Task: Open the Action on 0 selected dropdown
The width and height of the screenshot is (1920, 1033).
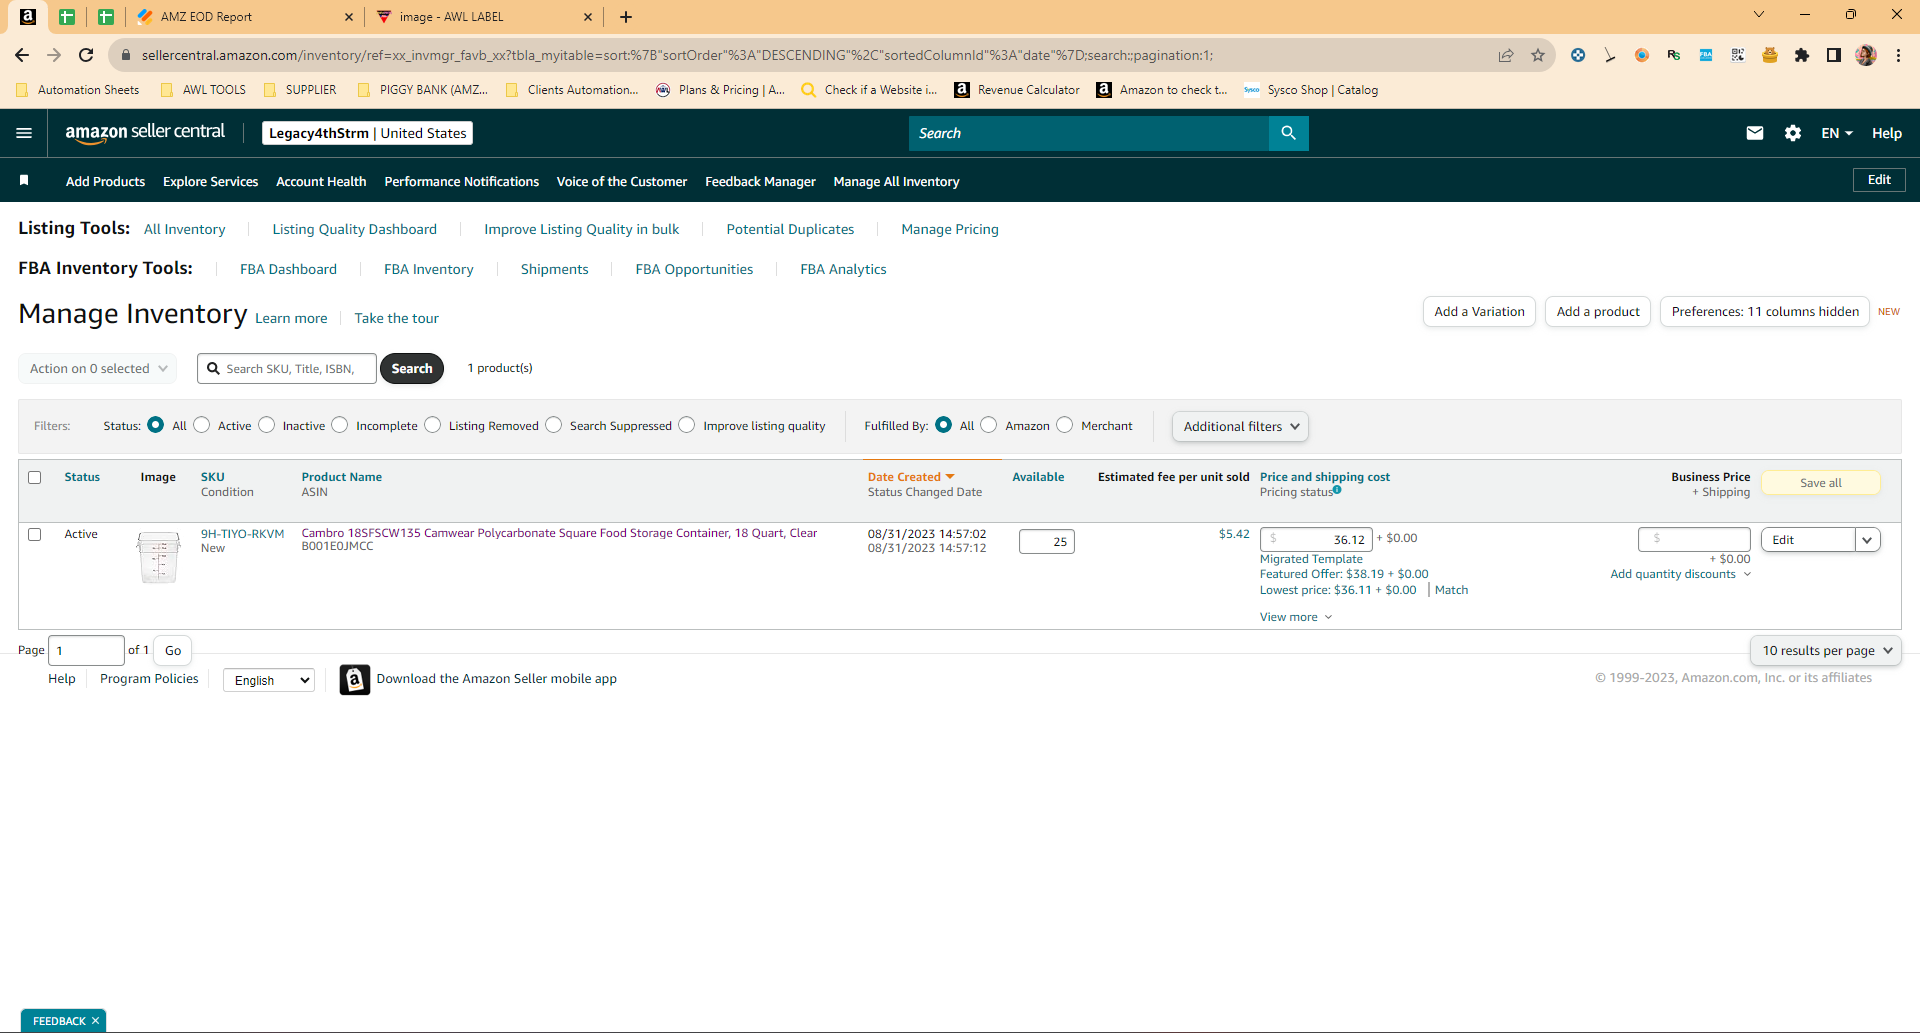Action: (98, 368)
